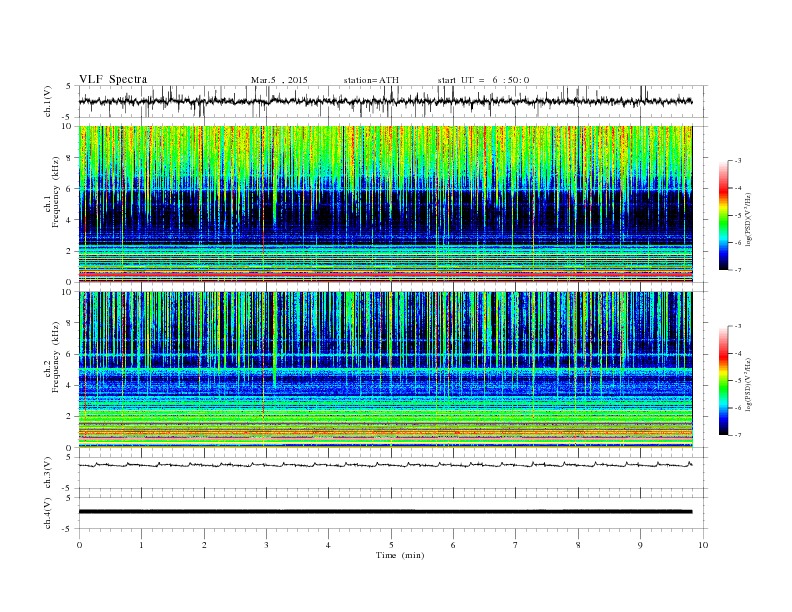Image resolution: width=792 pixels, height=612 pixels.
Task: Click the time axis tick label "7"
Action: [x=516, y=545]
